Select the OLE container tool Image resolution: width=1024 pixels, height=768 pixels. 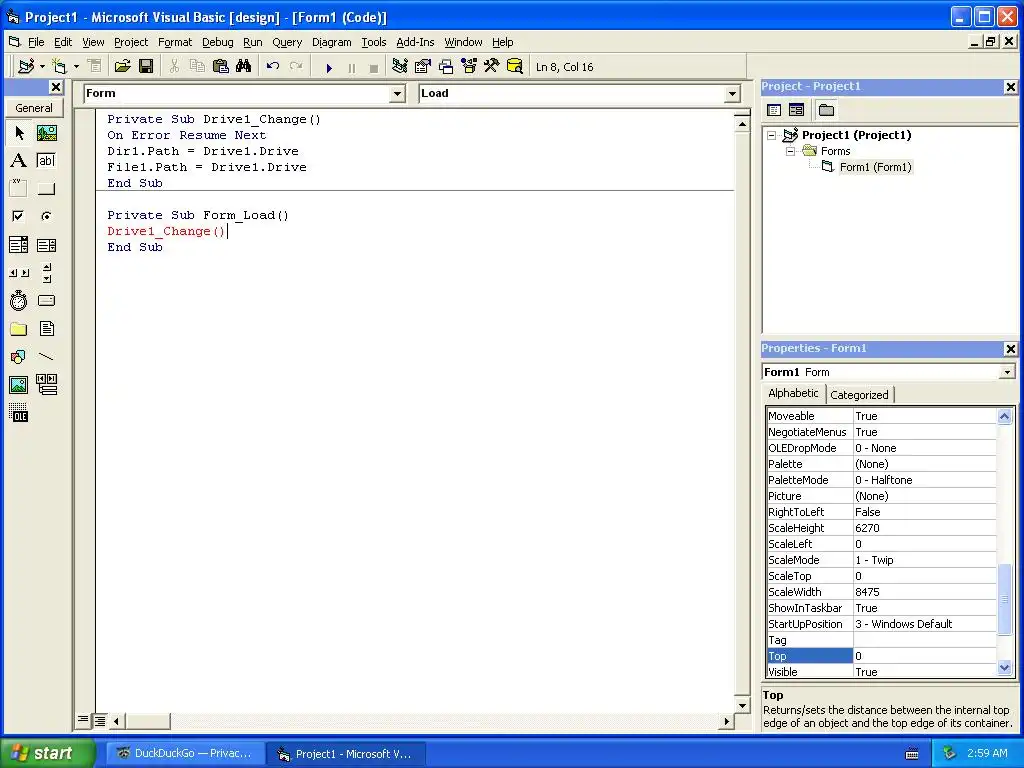tap(18, 413)
